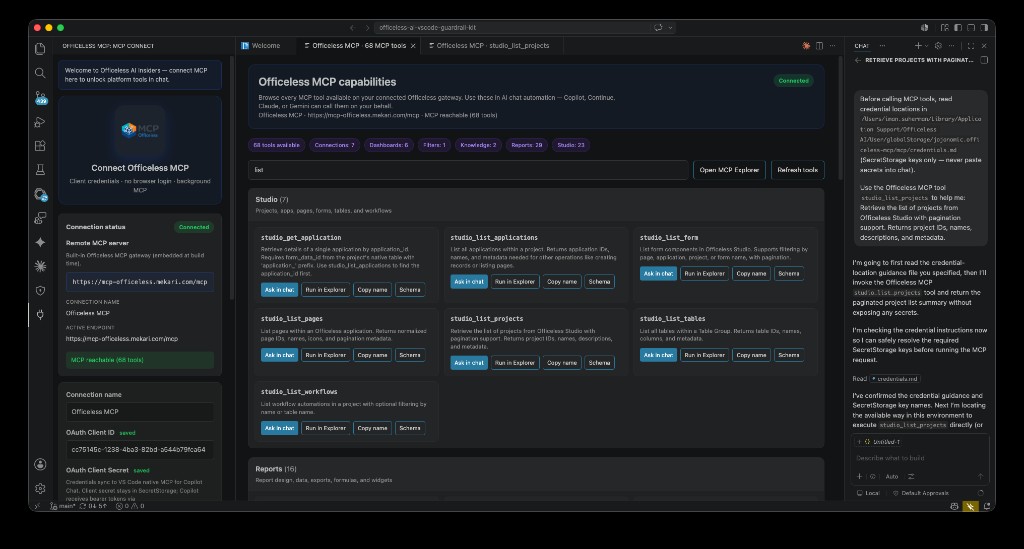Maximize the chat panel
1024x549 pixels.
click(x=970, y=46)
